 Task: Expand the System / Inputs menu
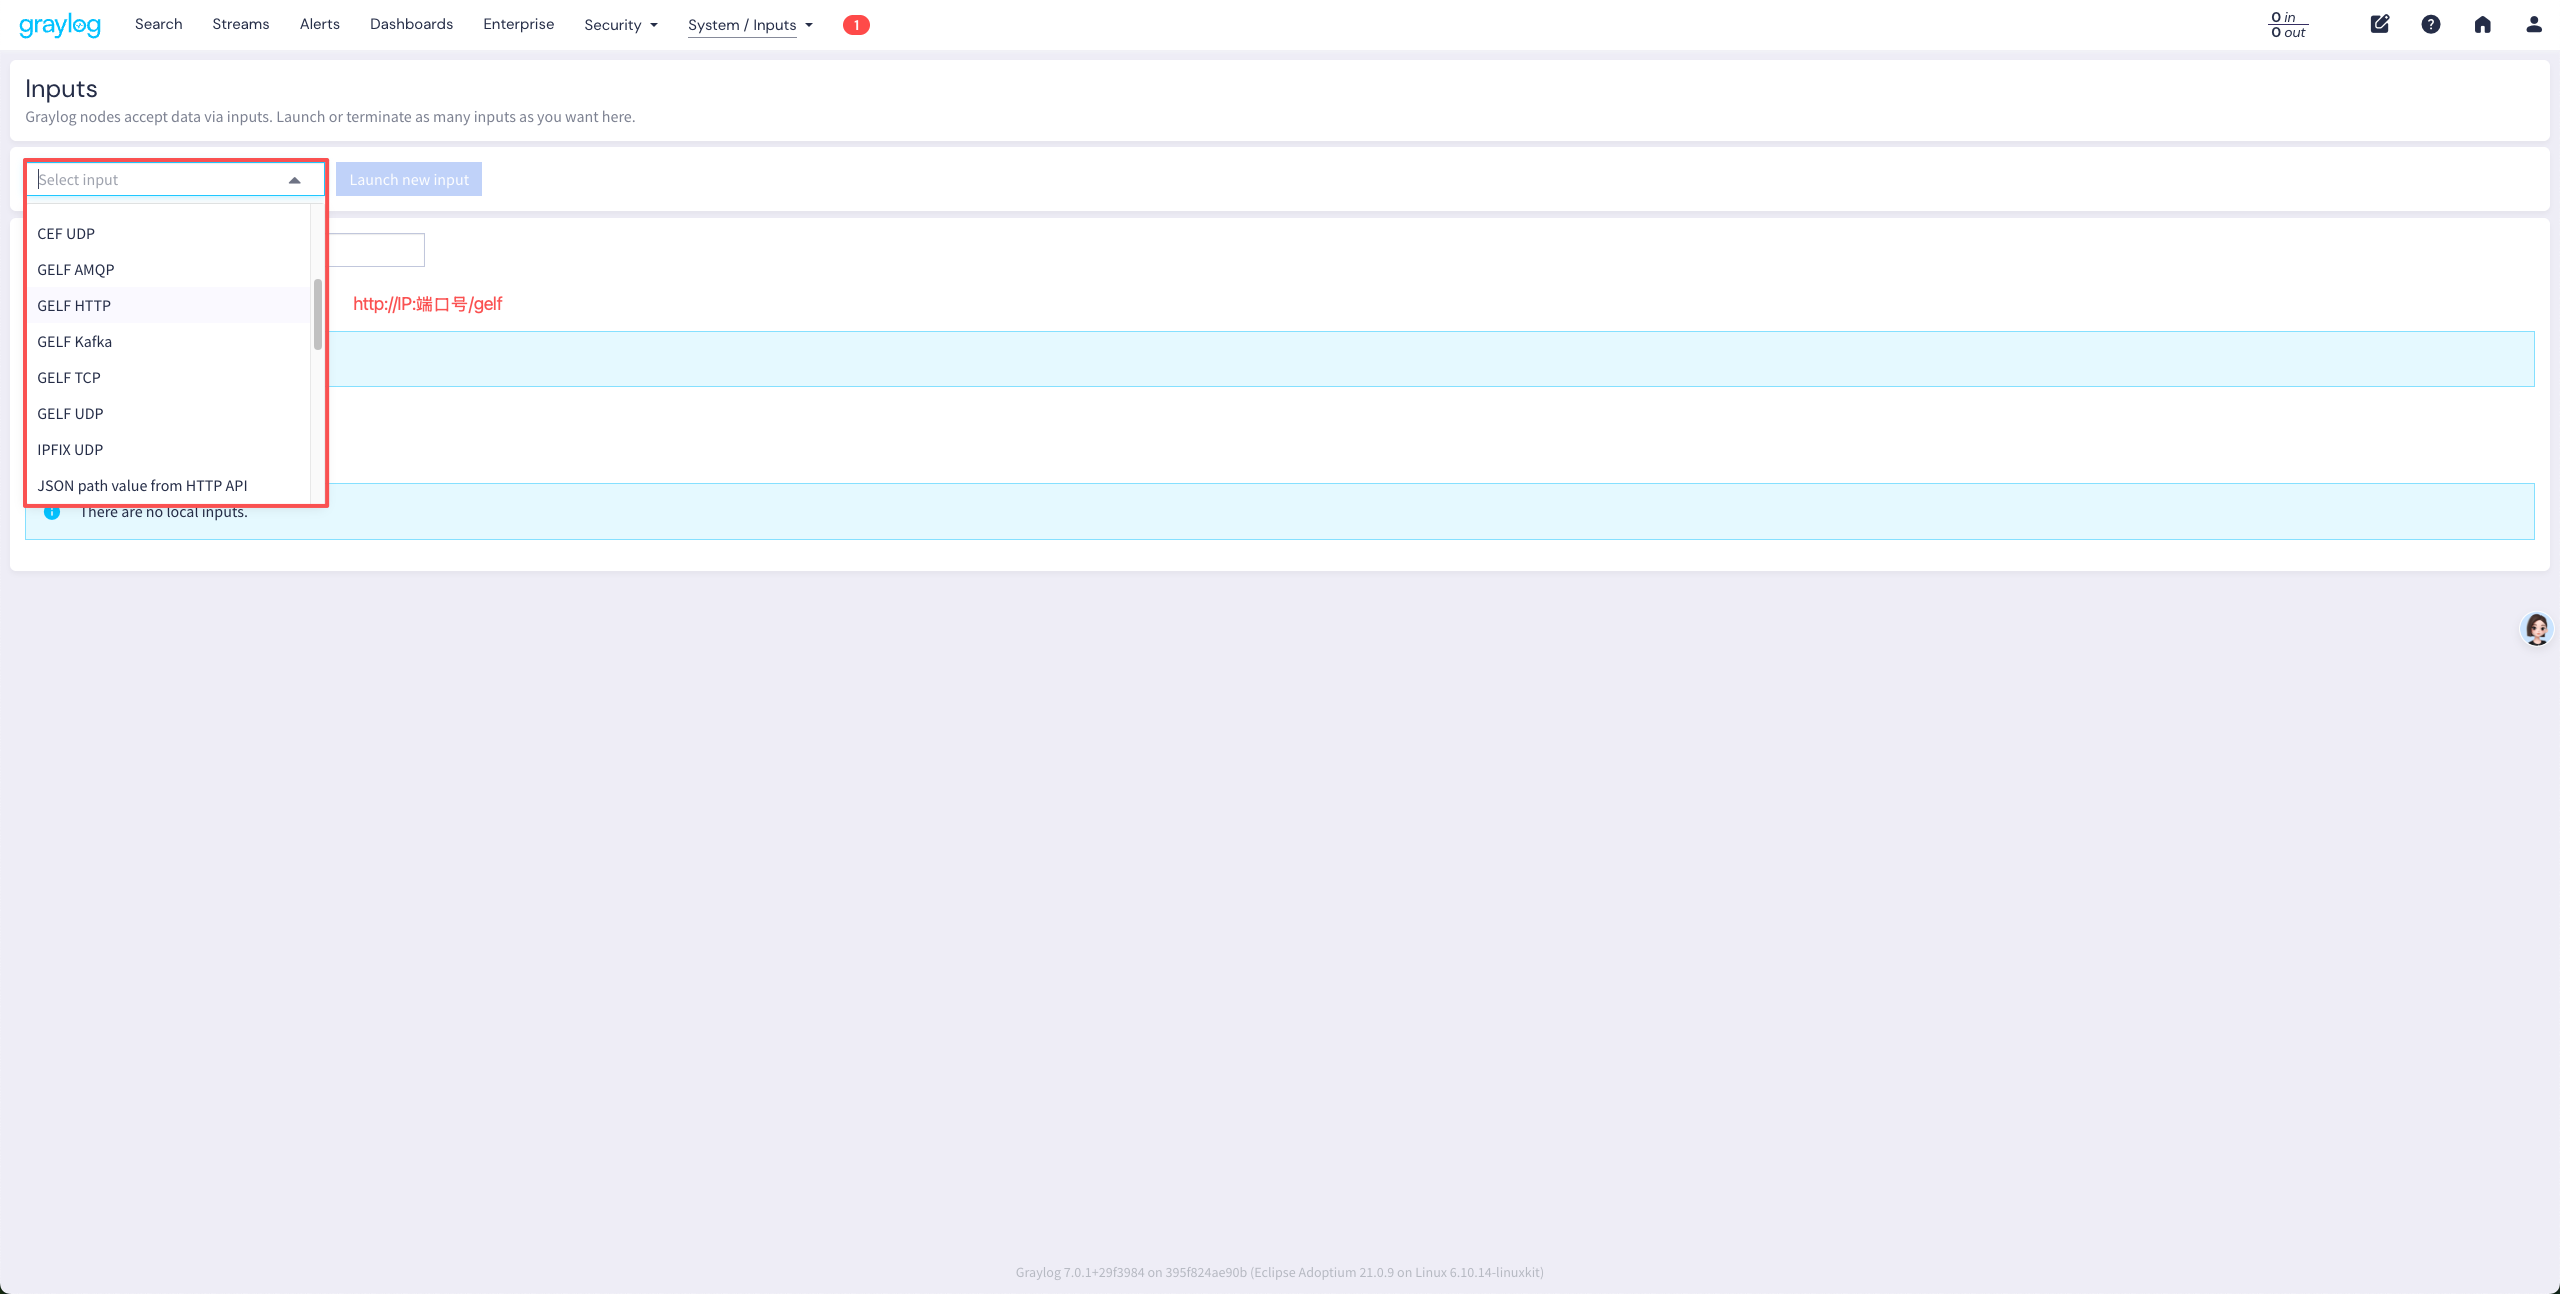(750, 25)
